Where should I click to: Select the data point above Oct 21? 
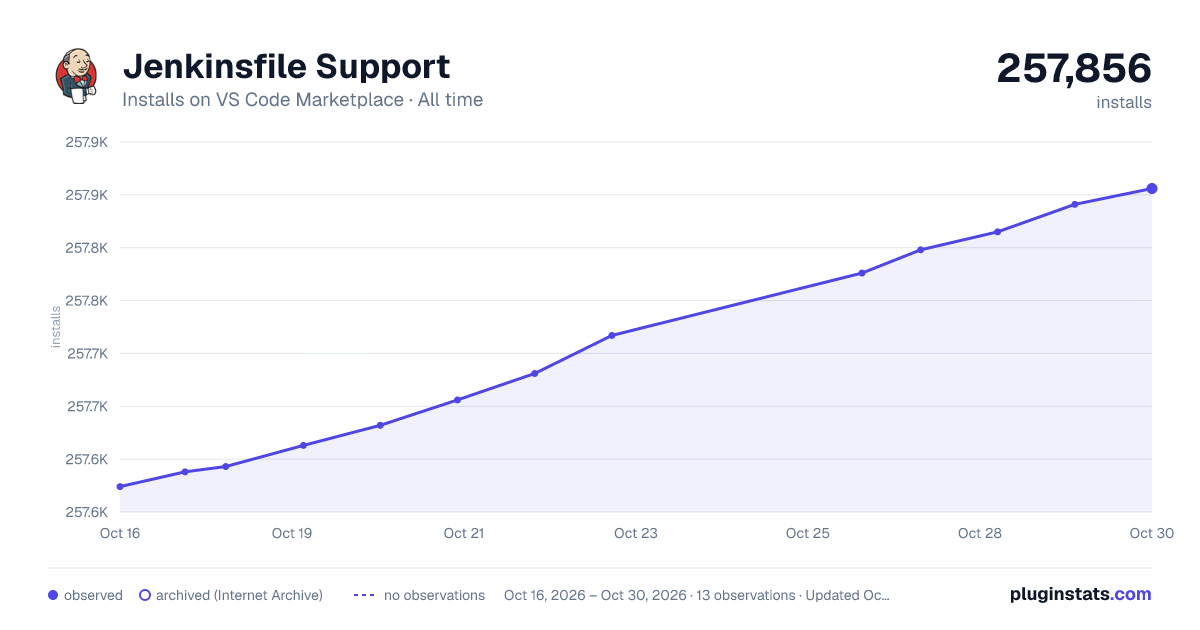coord(457,400)
